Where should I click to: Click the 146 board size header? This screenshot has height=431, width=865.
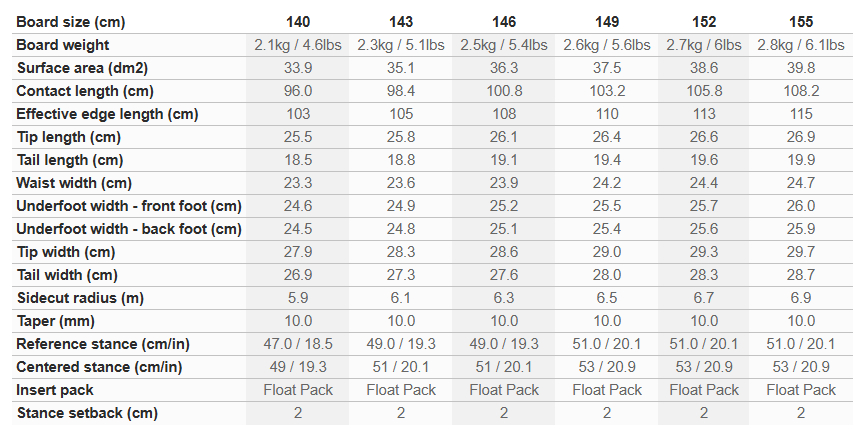tap(504, 21)
